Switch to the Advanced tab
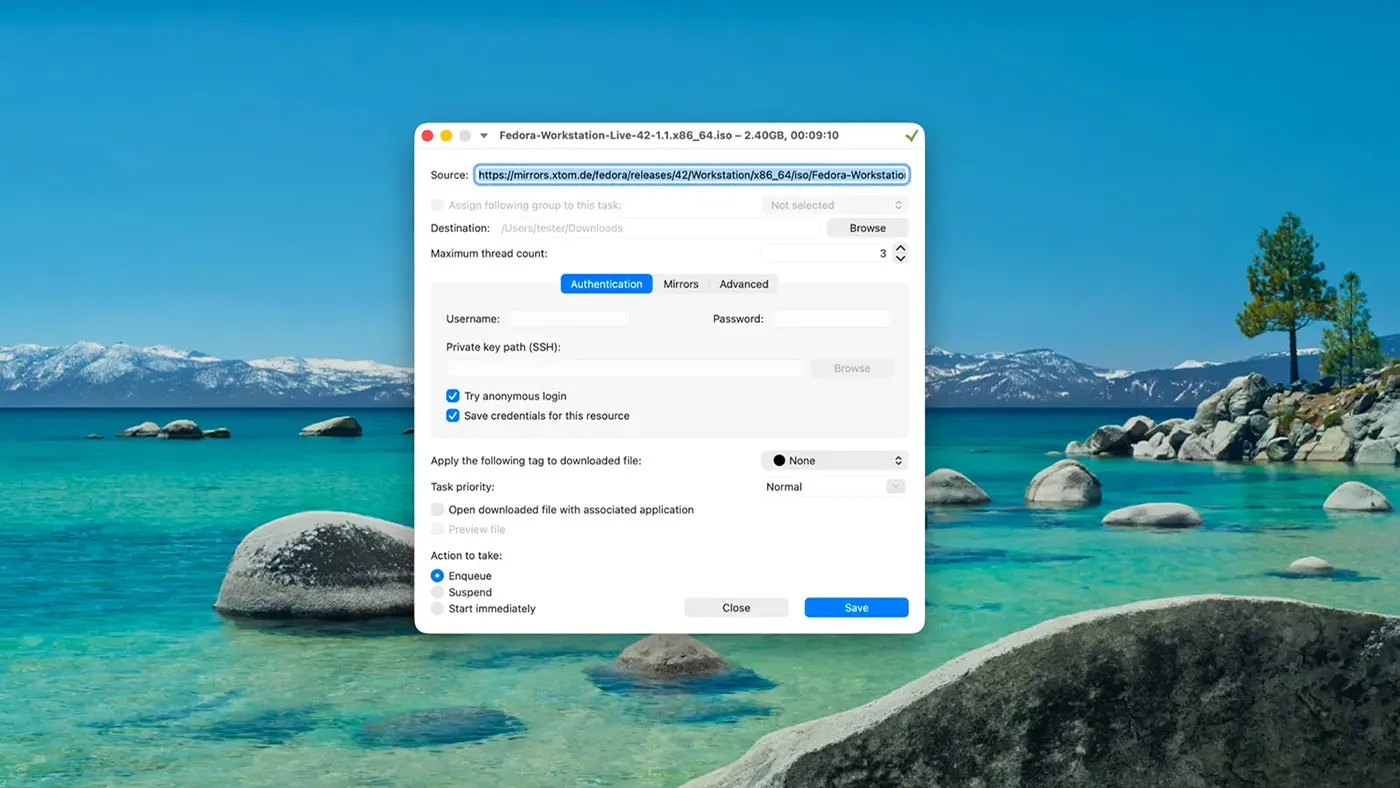The image size is (1400, 788). pyautogui.click(x=743, y=284)
